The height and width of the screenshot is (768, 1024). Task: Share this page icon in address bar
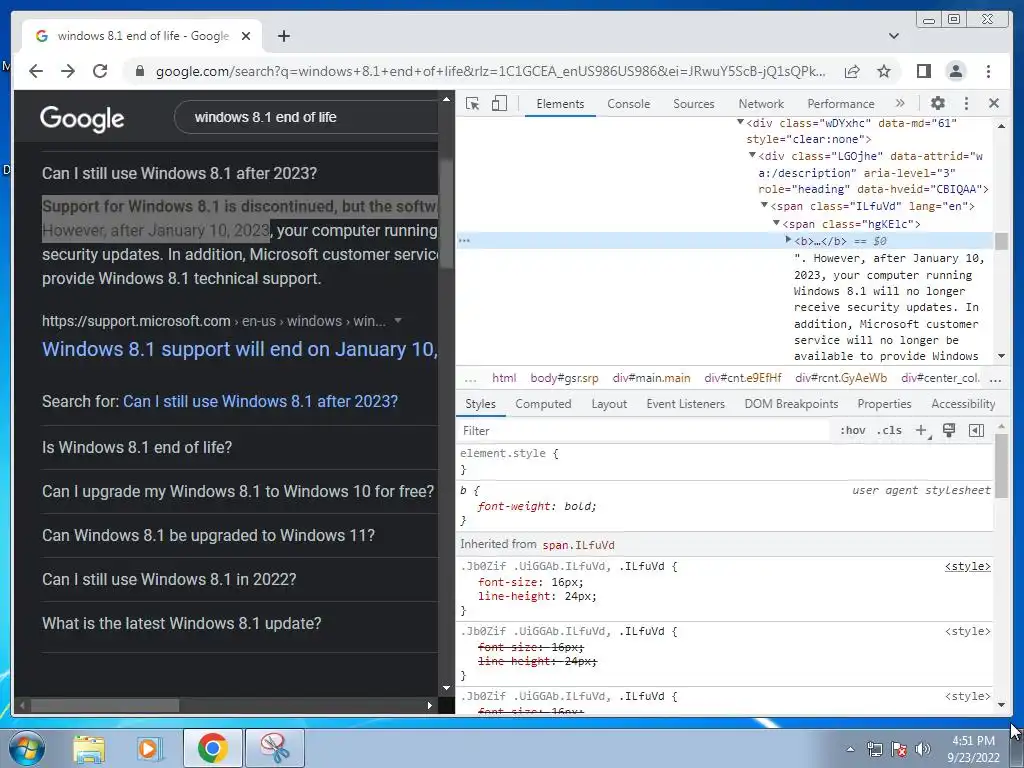pos(852,71)
